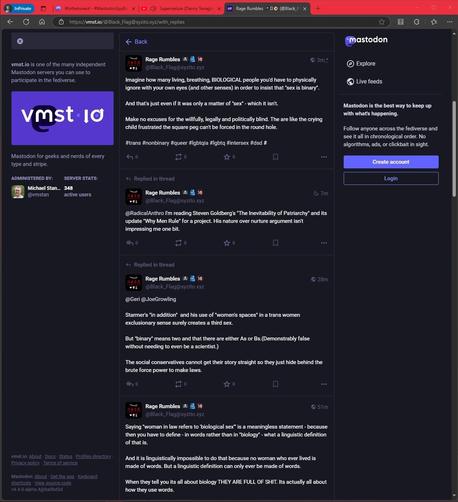Boost the first Rage Rumbles post
Viewport: 458px width, 502px height.
pos(179,157)
